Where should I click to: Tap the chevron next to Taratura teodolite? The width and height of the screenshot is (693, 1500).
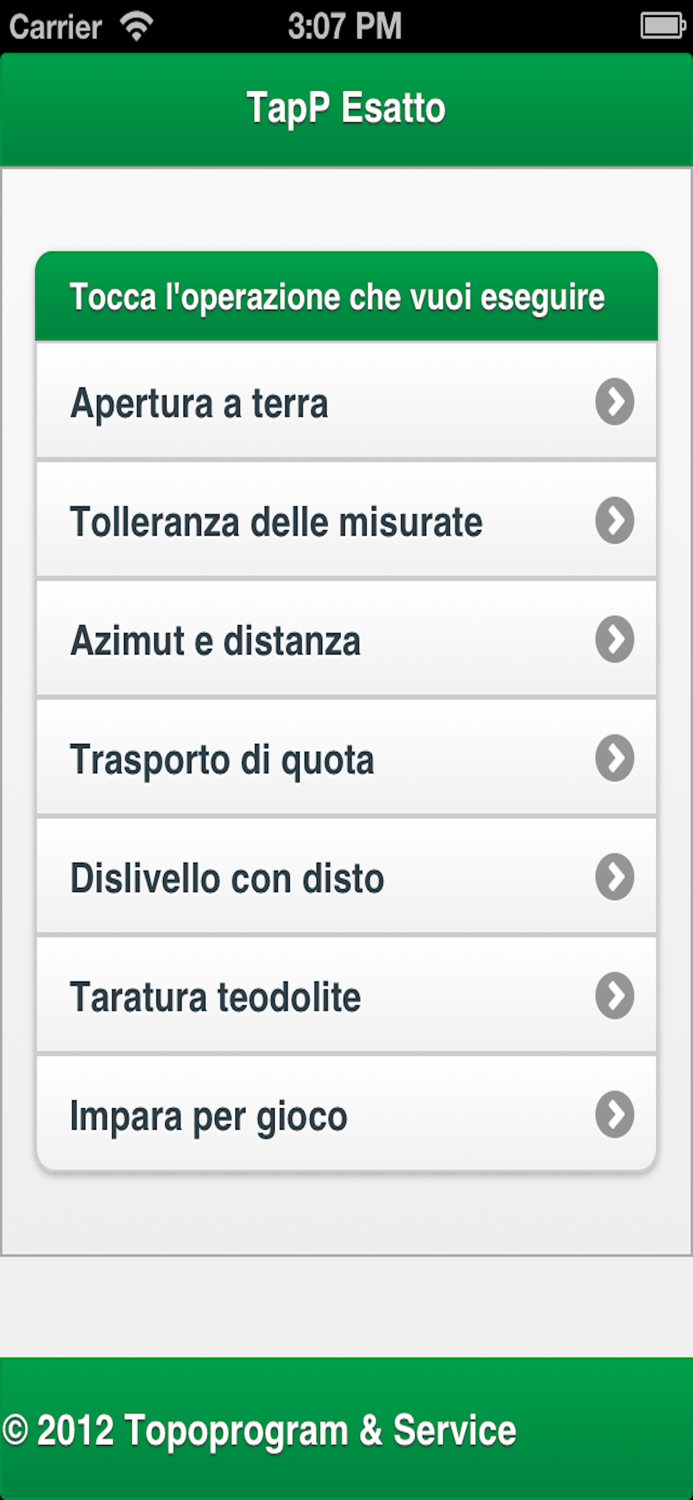(x=614, y=995)
